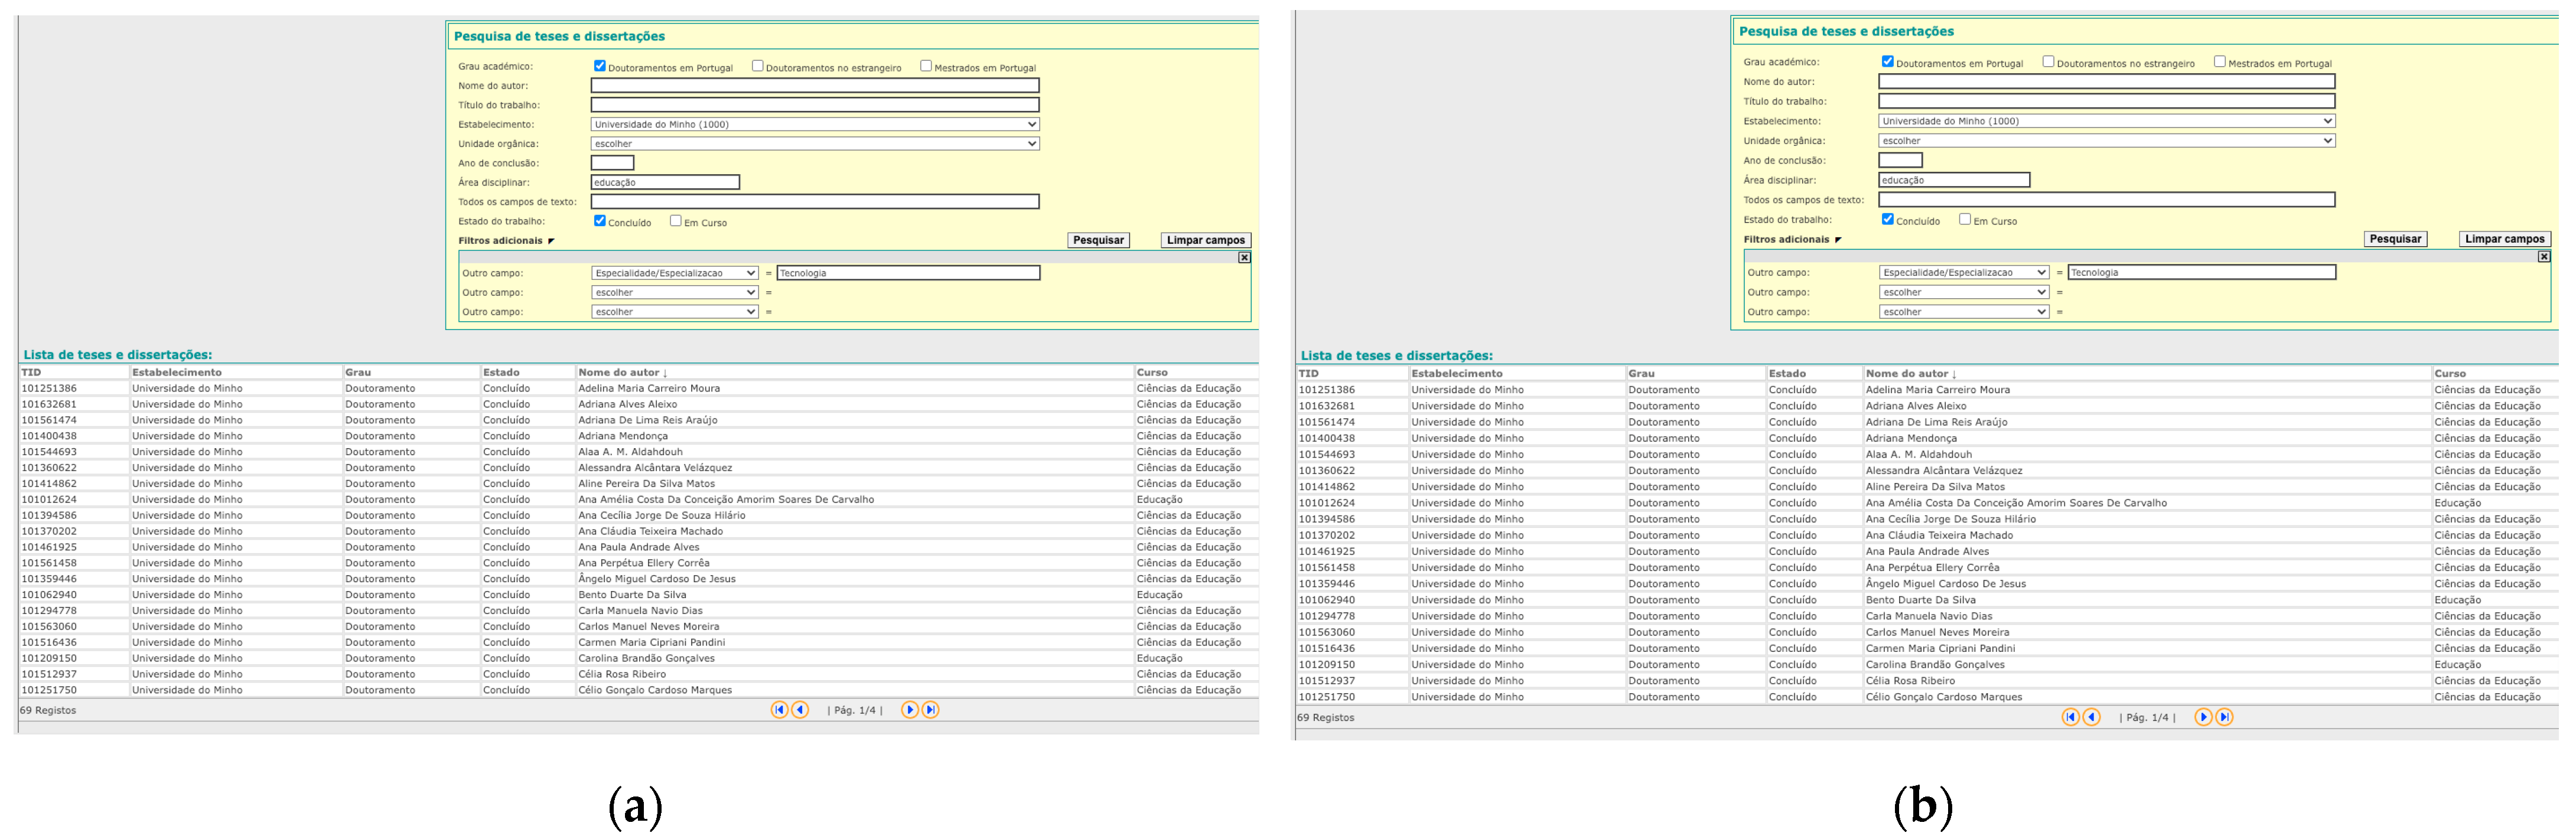The height and width of the screenshot is (839, 2576).
Task: Toggle 'Mestrados em Portugal' checkbox in panel (a)
Action: [925, 66]
